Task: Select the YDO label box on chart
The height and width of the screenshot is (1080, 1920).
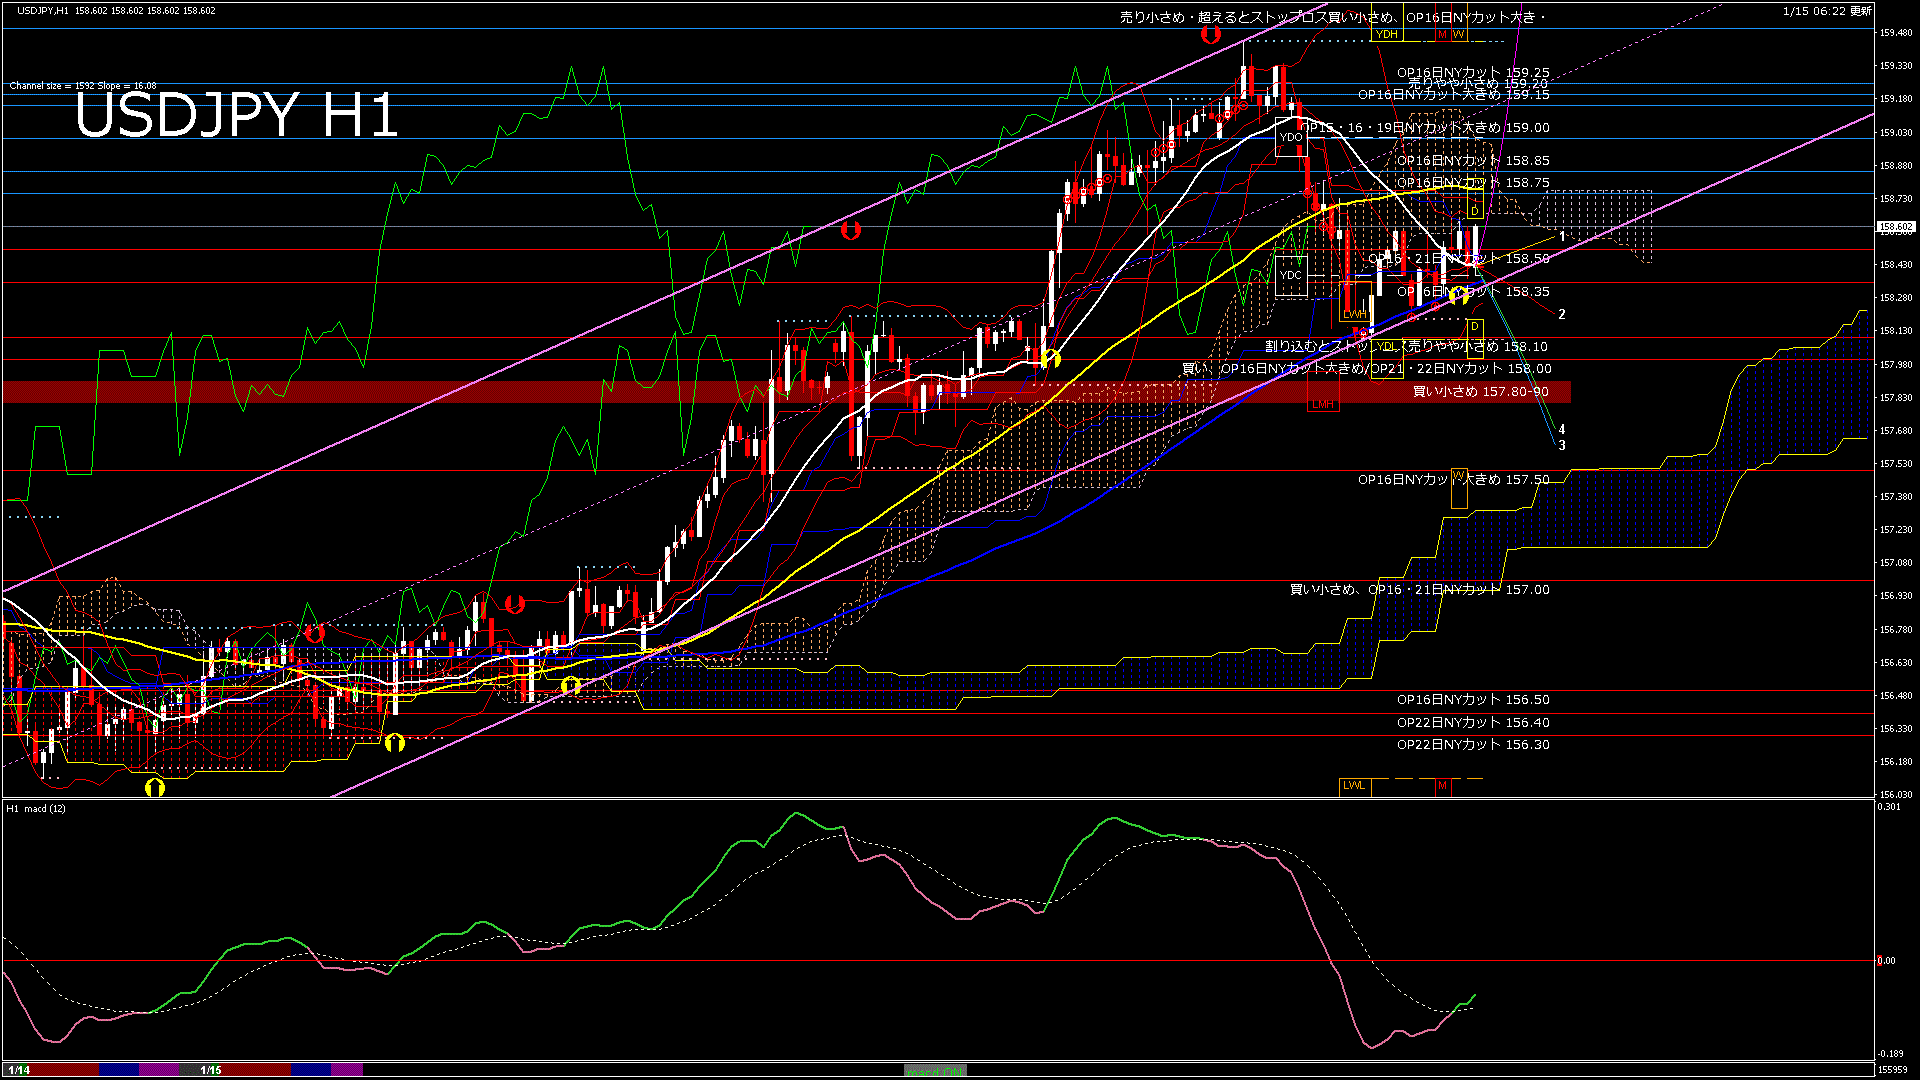Action: tap(1291, 137)
